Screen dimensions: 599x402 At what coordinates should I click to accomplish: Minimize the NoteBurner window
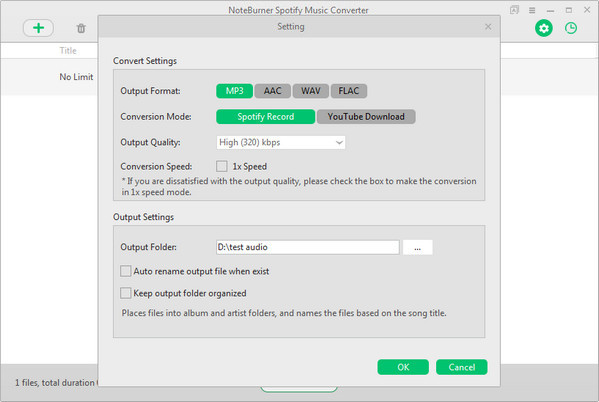pos(550,10)
